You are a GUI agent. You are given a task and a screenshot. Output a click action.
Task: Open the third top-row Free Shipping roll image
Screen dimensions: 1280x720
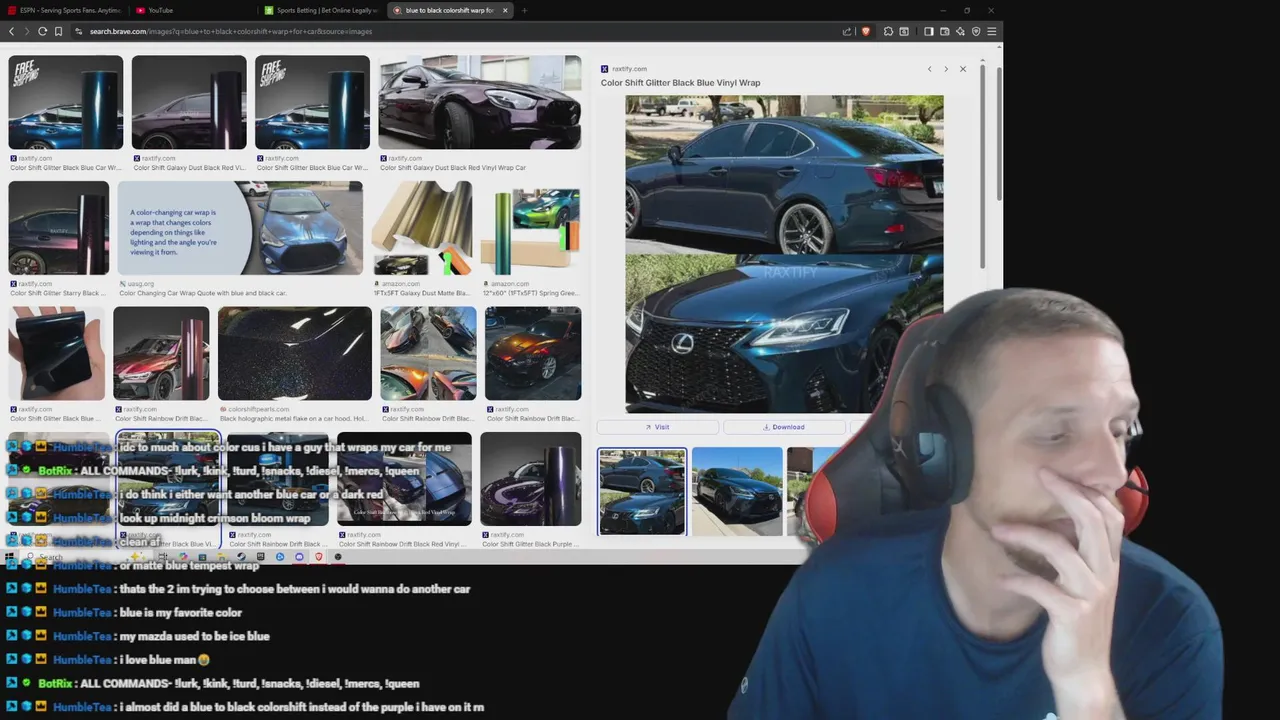click(x=312, y=102)
